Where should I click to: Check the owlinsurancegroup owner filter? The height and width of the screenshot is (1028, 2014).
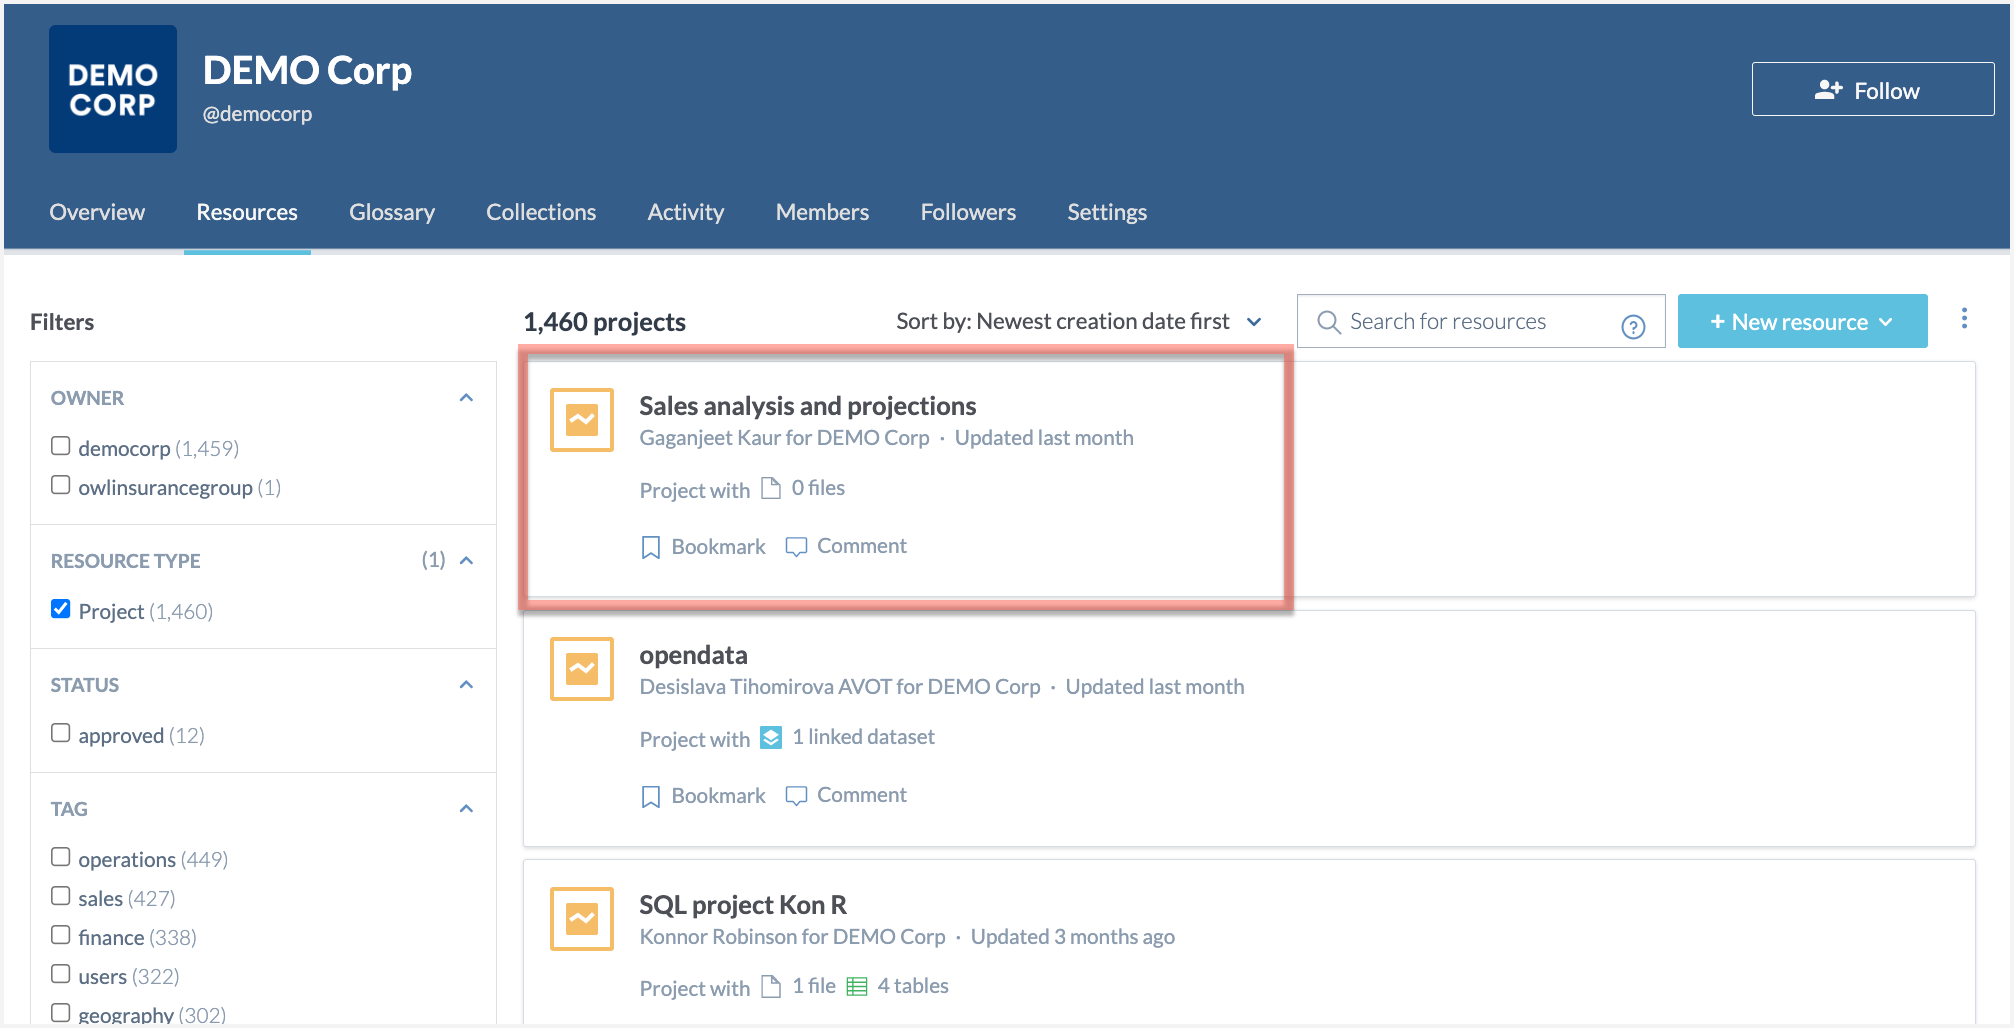[x=61, y=485]
